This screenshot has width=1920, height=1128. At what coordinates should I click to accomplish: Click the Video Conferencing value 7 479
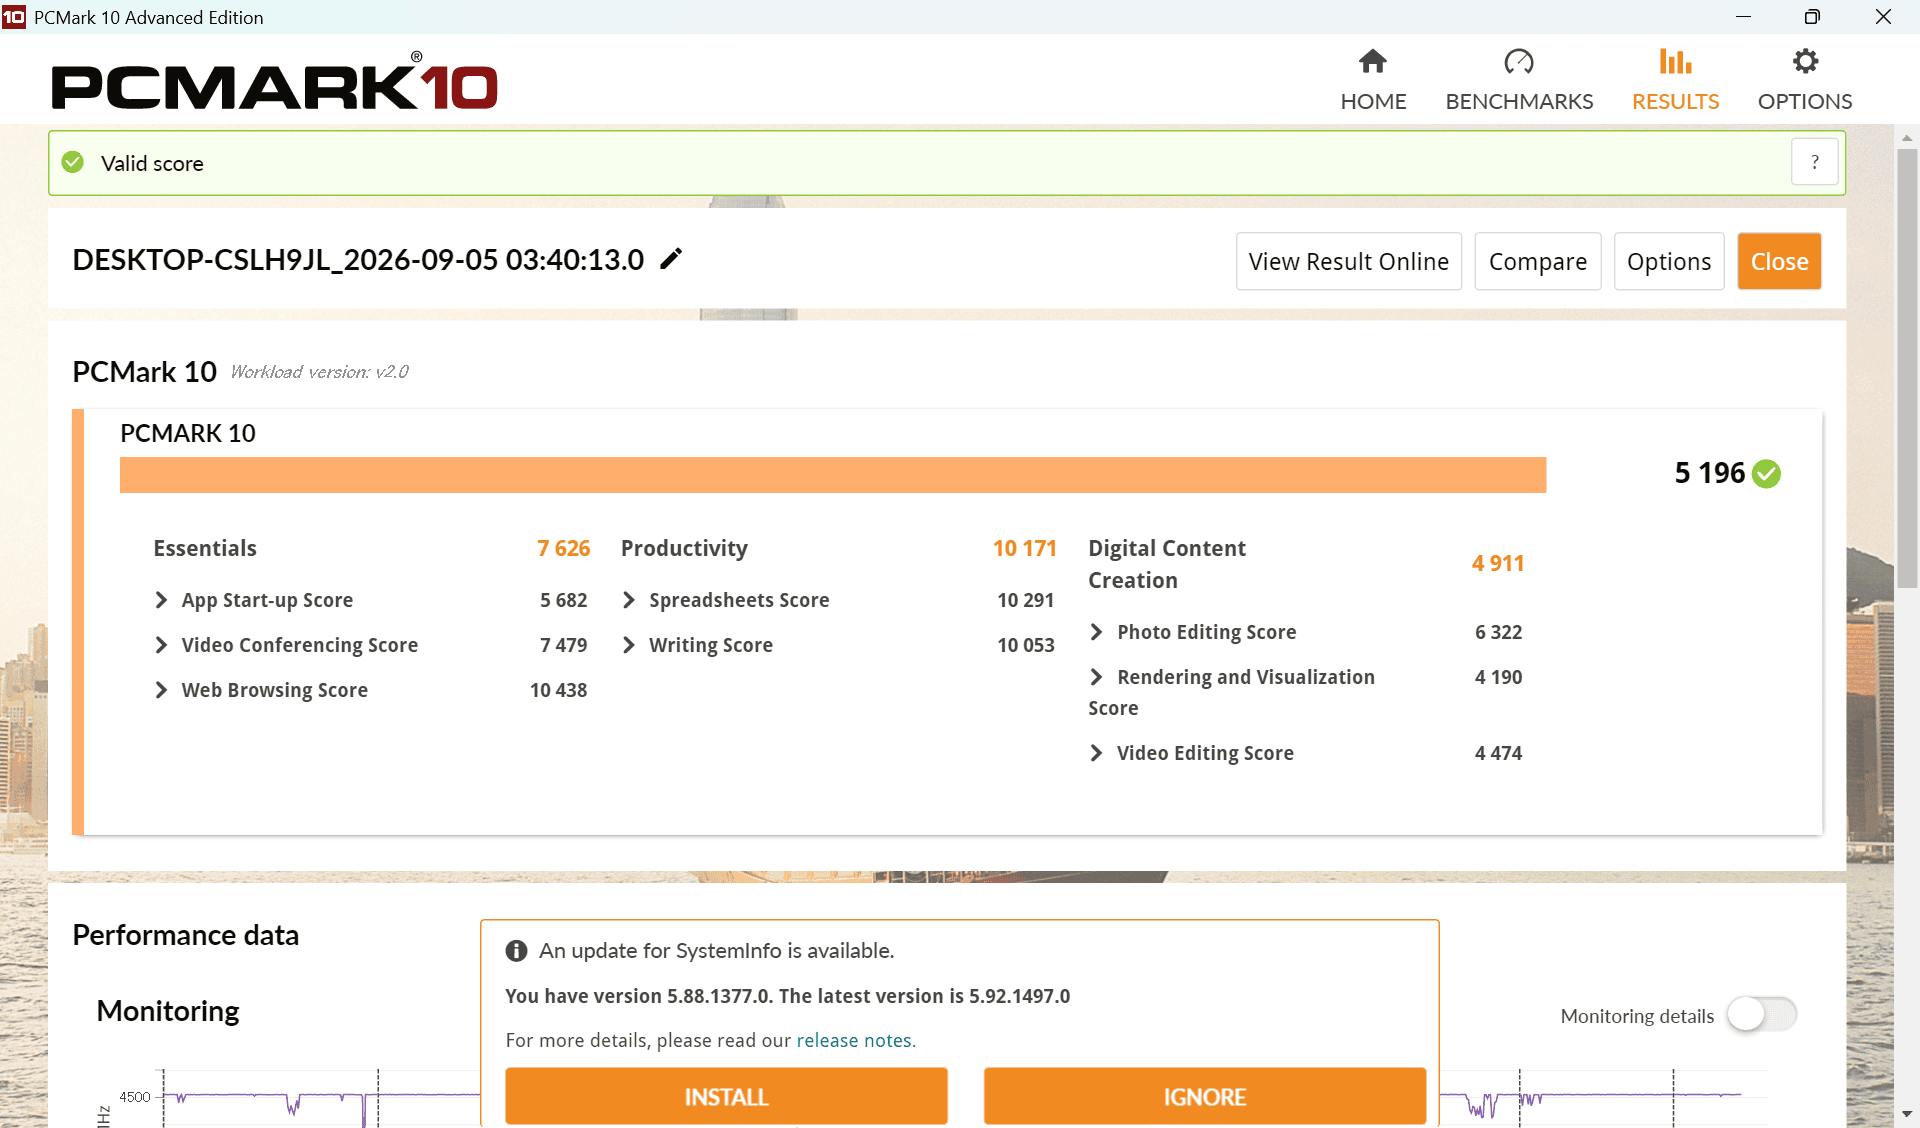pyautogui.click(x=563, y=645)
